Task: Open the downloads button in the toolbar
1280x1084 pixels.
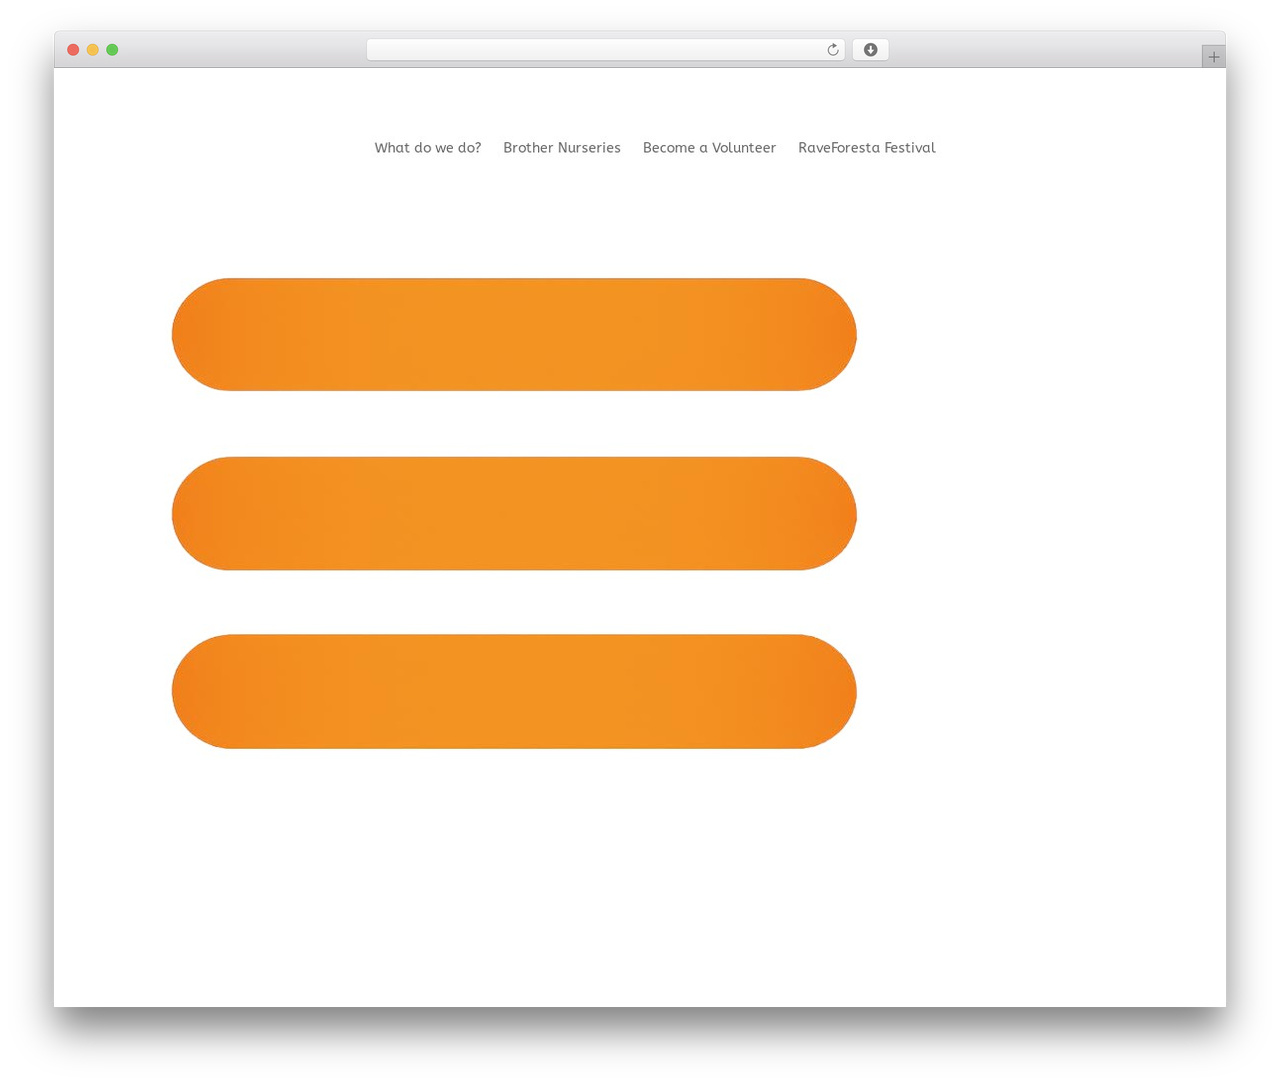Action: pyautogui.click(x=870, y=50)
